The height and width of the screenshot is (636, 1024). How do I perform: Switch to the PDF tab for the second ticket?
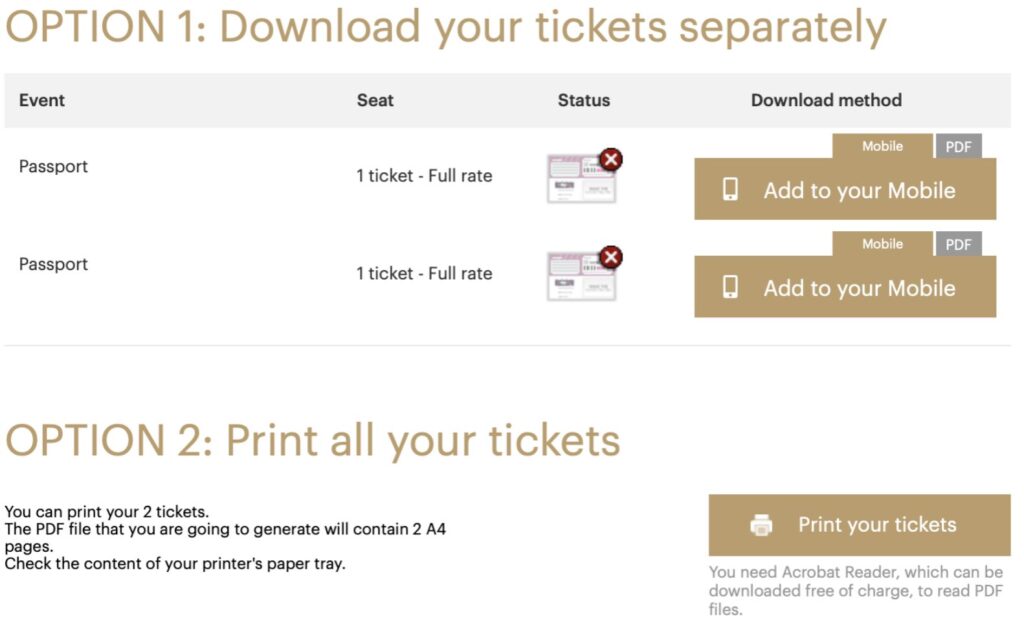[x=958, y=244]
